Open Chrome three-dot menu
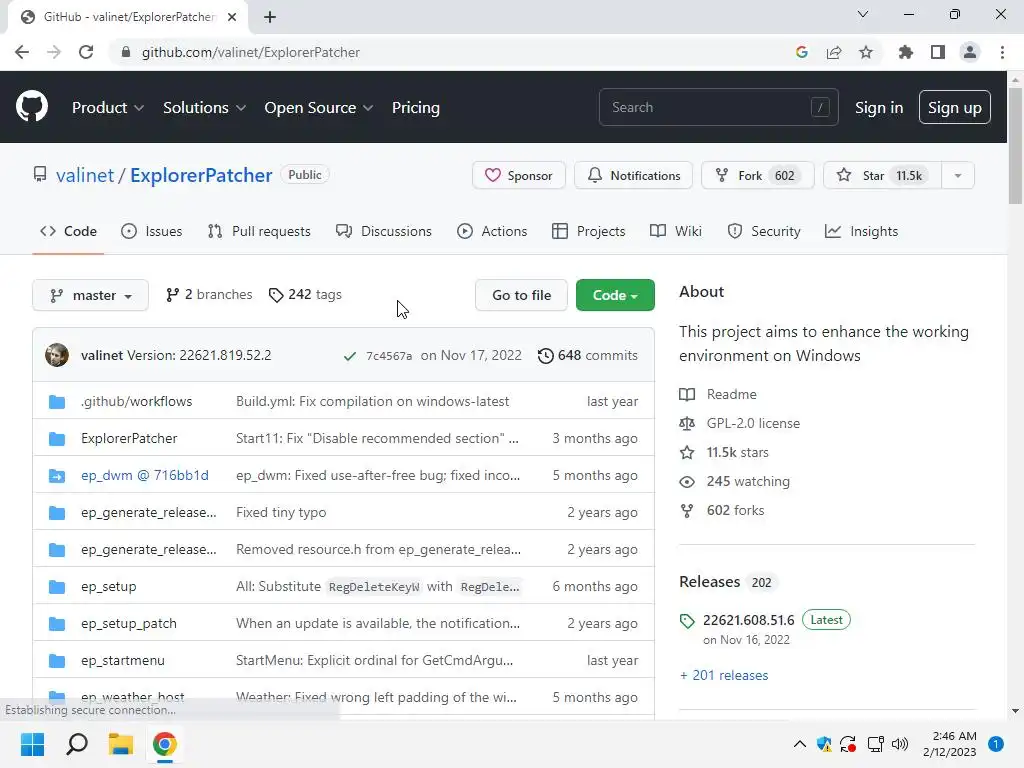 tap(1002, 52)
